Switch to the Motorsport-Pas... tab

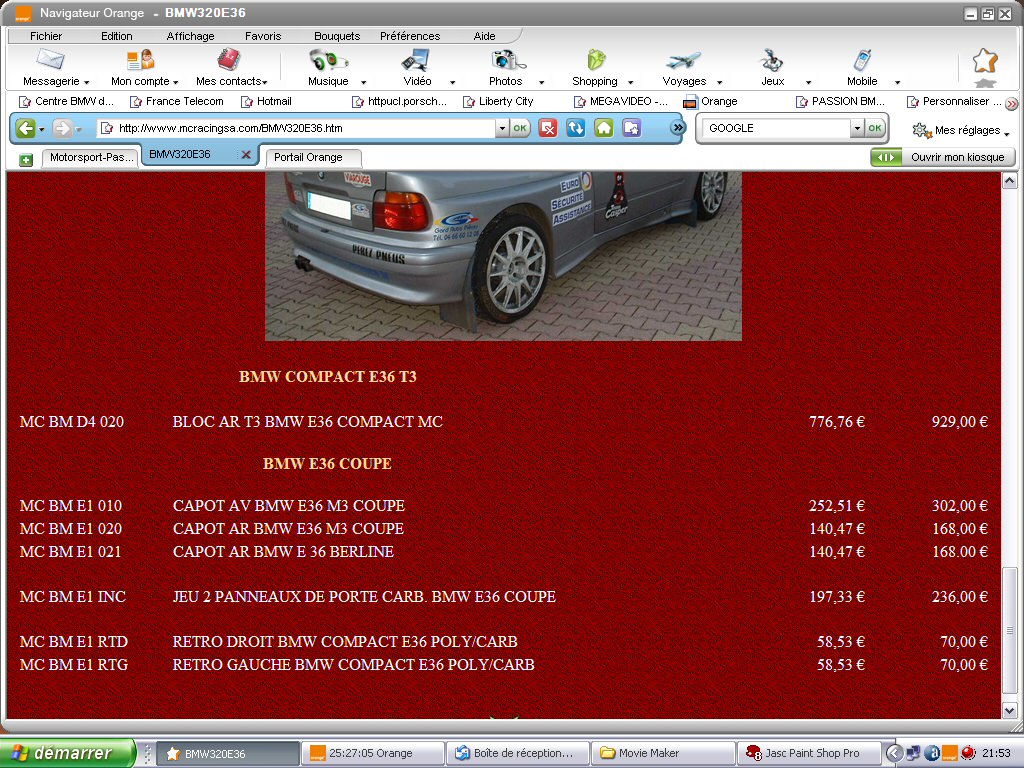[90, 157]
